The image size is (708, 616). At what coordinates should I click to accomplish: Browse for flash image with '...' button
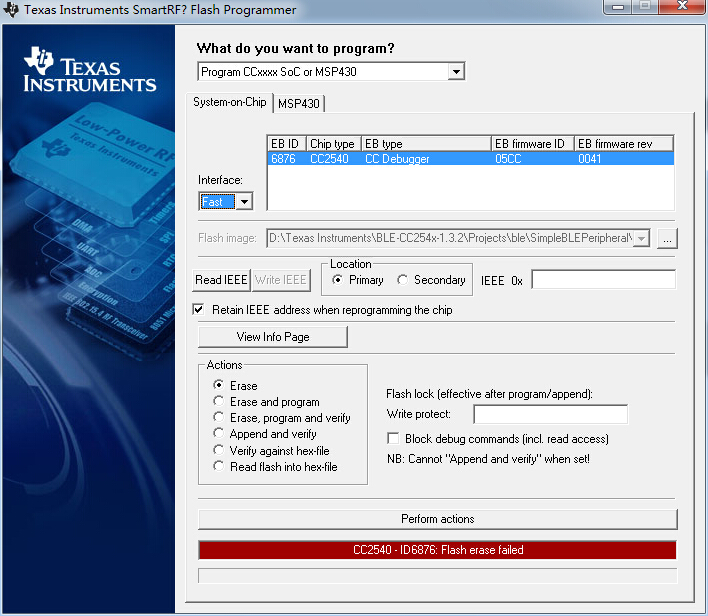click(x=667, y=238)
